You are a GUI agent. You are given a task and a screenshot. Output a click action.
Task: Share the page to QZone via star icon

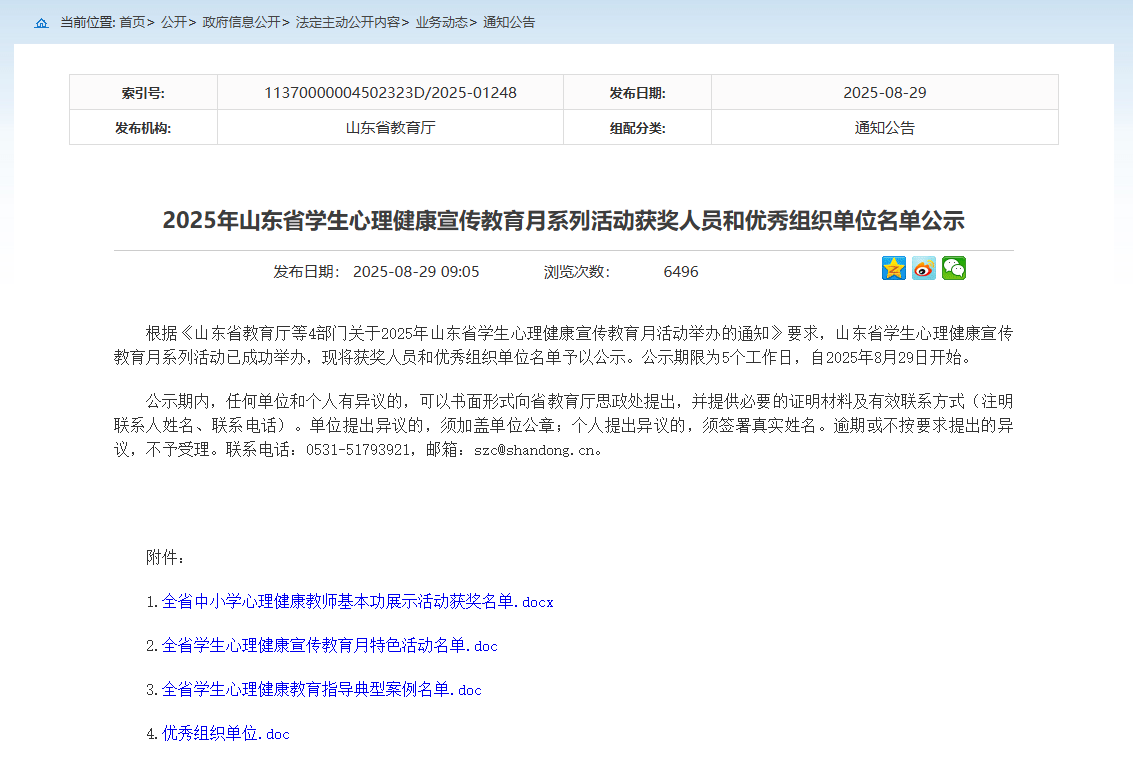click(893, 268)
